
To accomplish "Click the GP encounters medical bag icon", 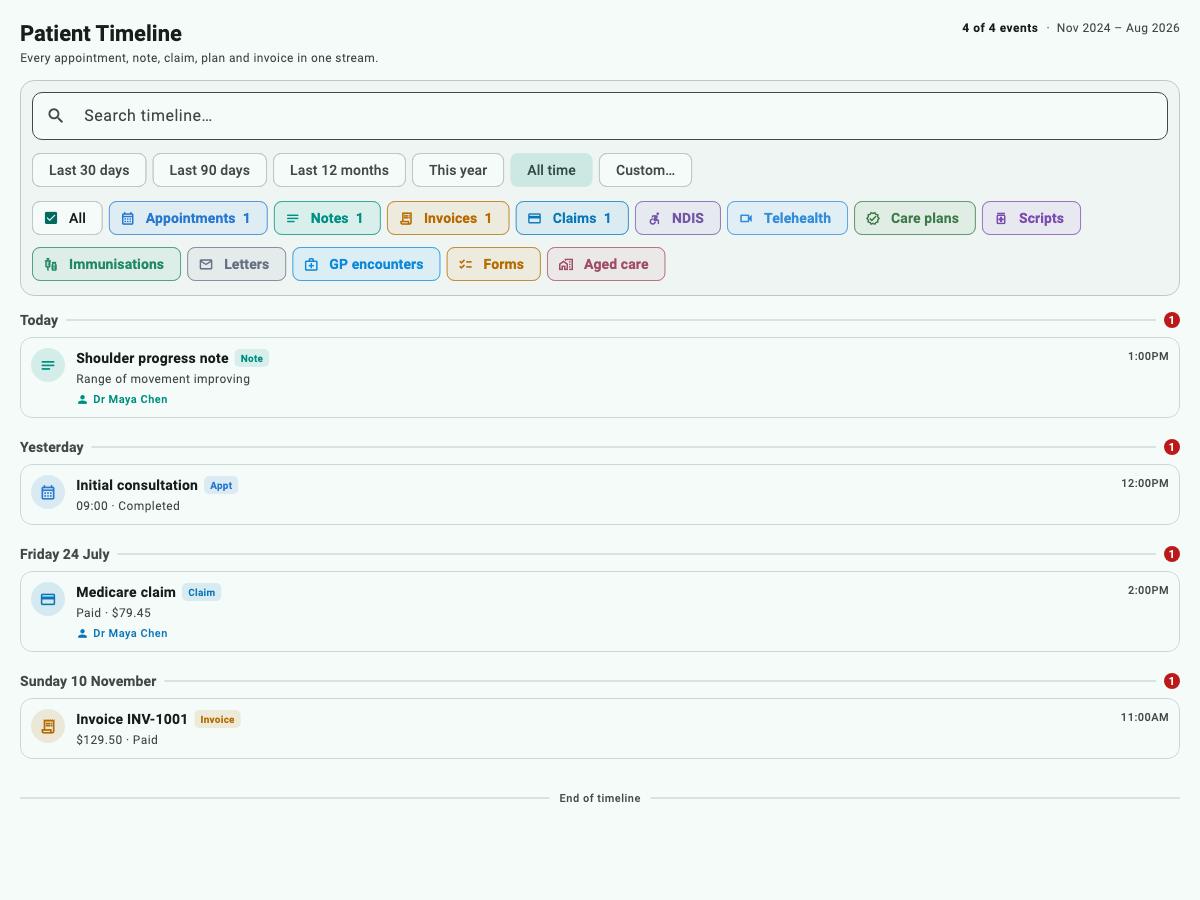I will [x=311, y=264].
